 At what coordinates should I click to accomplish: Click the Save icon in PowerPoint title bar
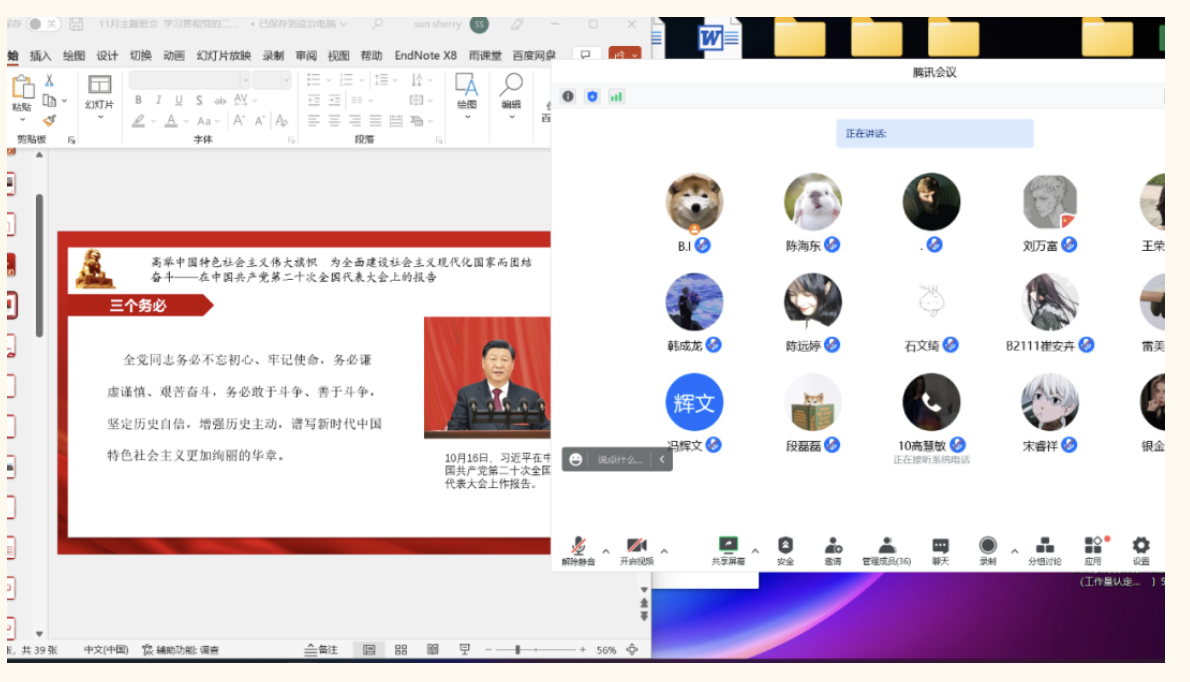(x=76, y=24)
